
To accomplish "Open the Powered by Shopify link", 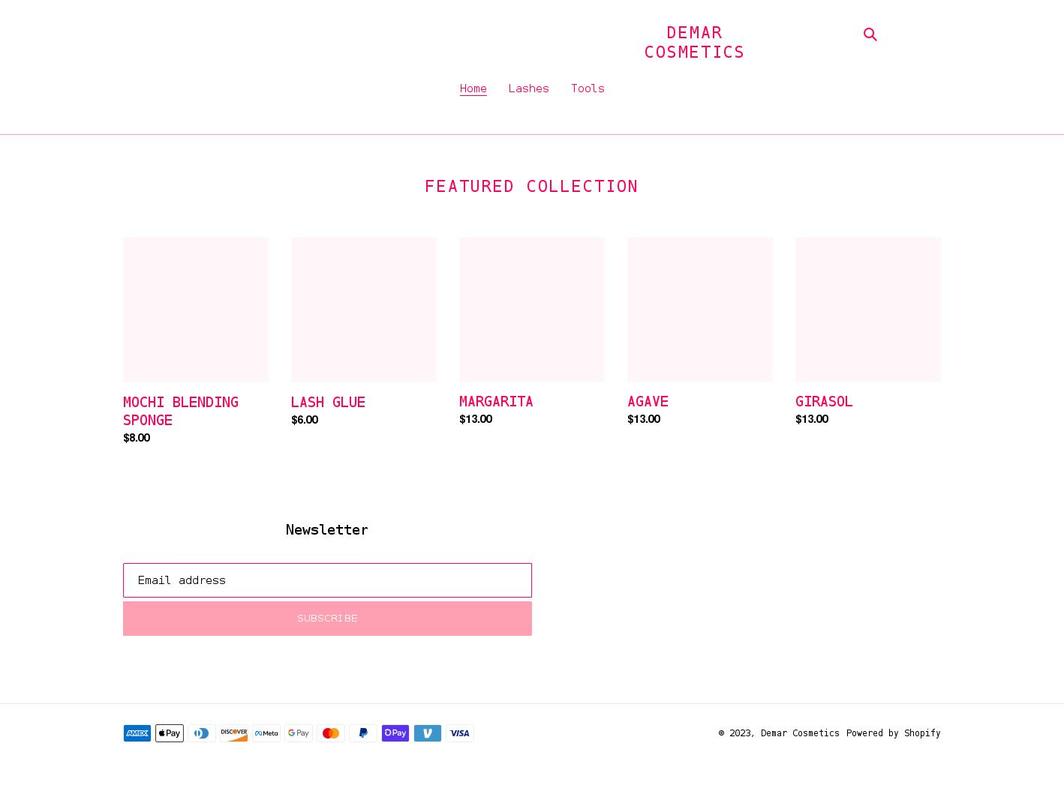I will (x=893, y=733).
